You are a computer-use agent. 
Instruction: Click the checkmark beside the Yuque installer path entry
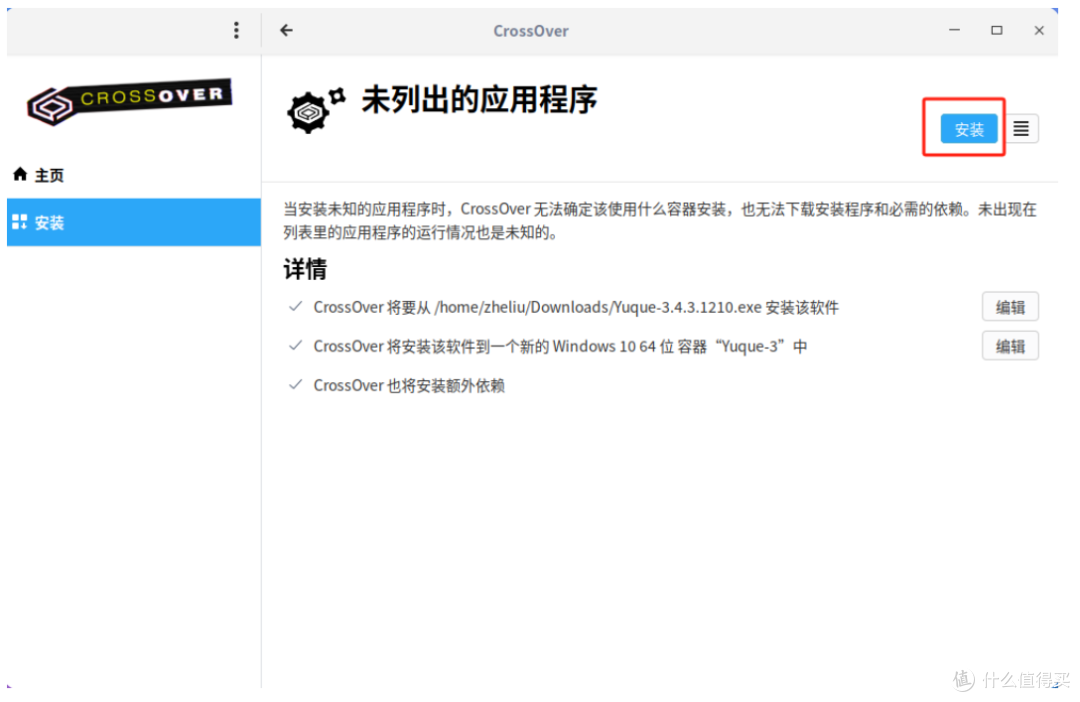(x=294, y=307)
